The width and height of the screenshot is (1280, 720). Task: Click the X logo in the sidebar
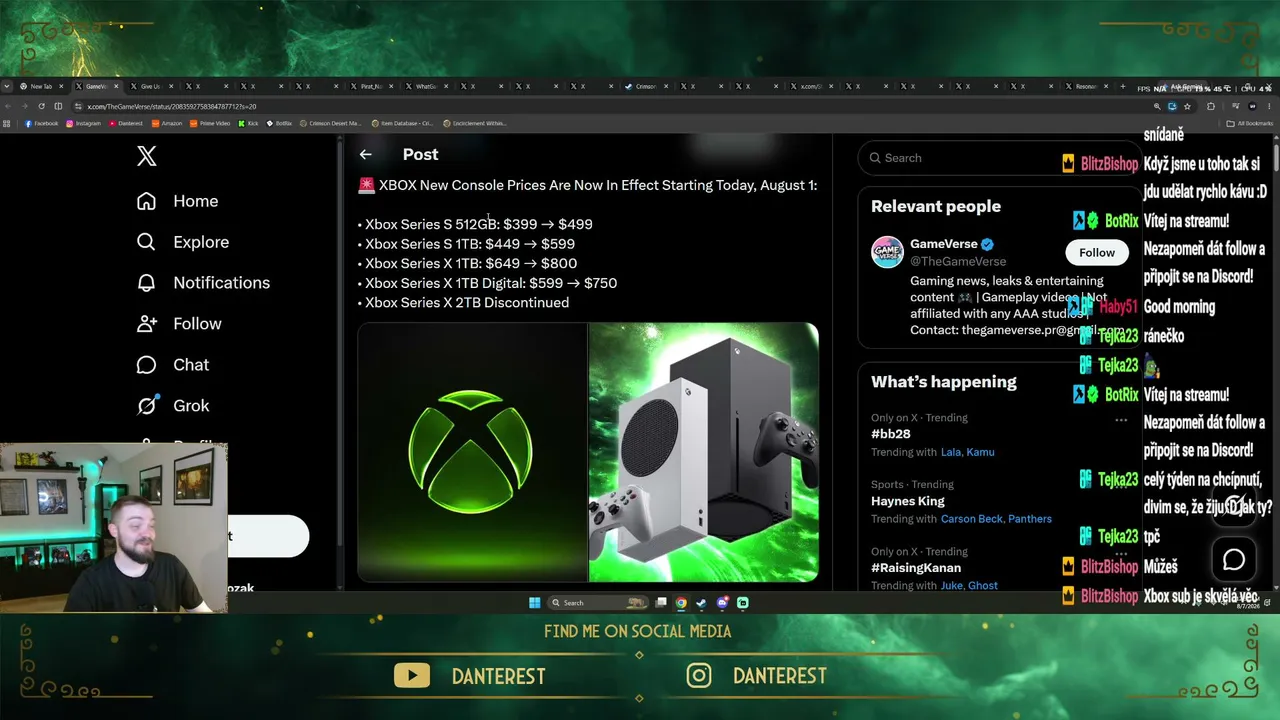click(146, 156)
